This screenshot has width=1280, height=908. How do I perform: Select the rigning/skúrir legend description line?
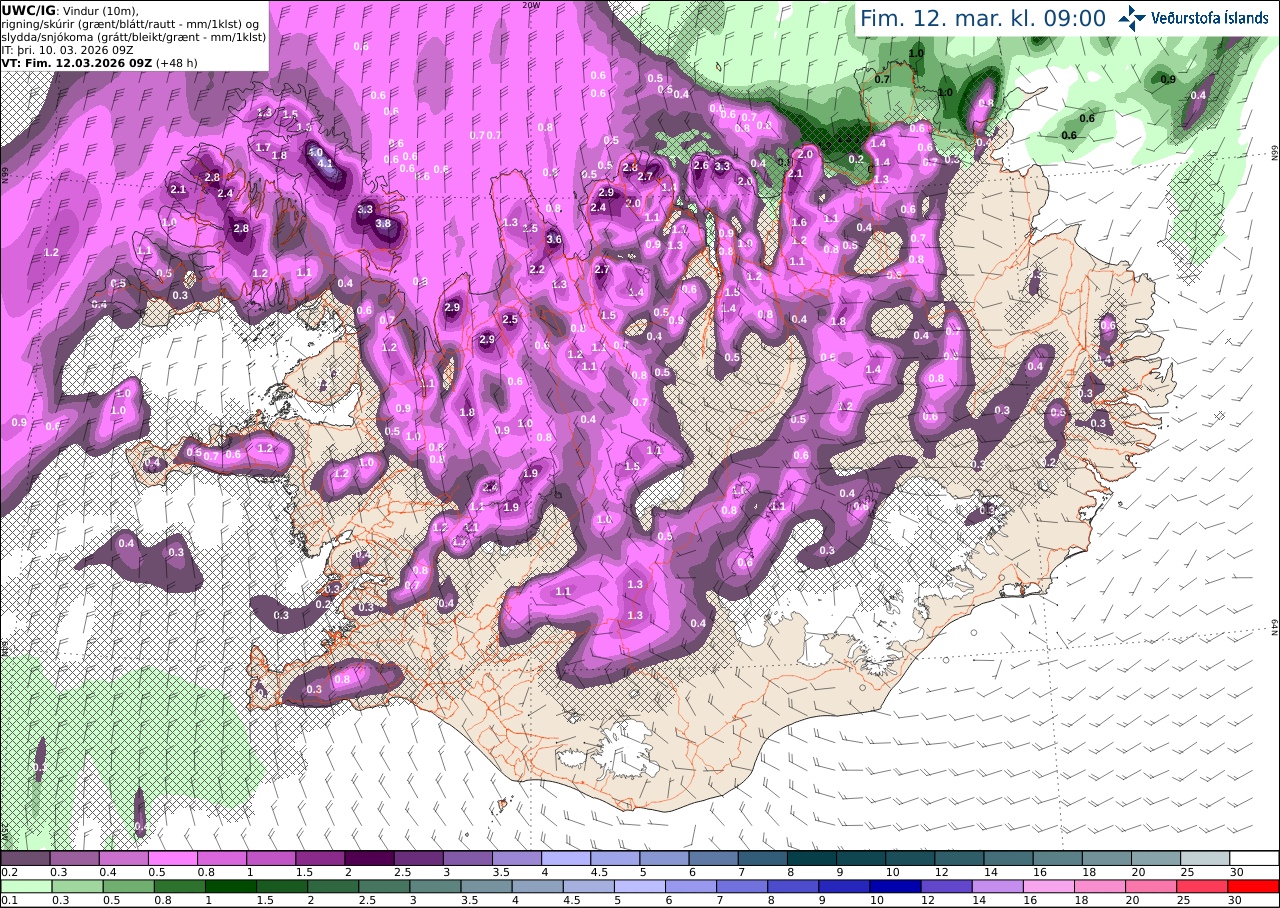tap(130, 23)
